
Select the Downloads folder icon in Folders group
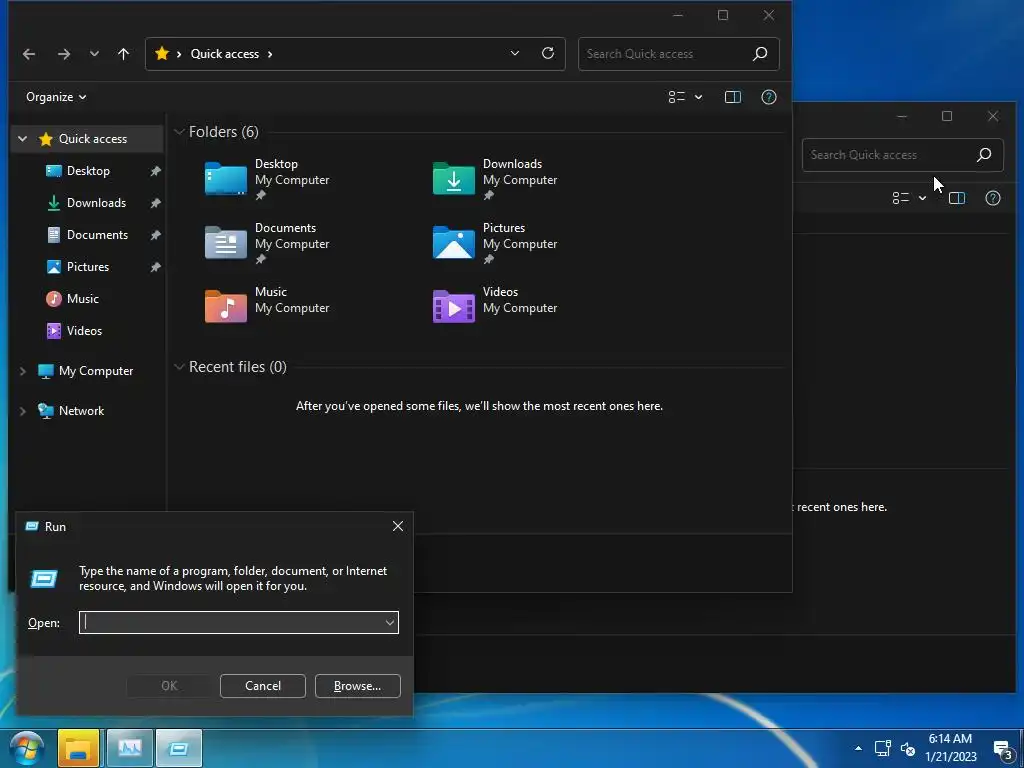tap(453, 178)
